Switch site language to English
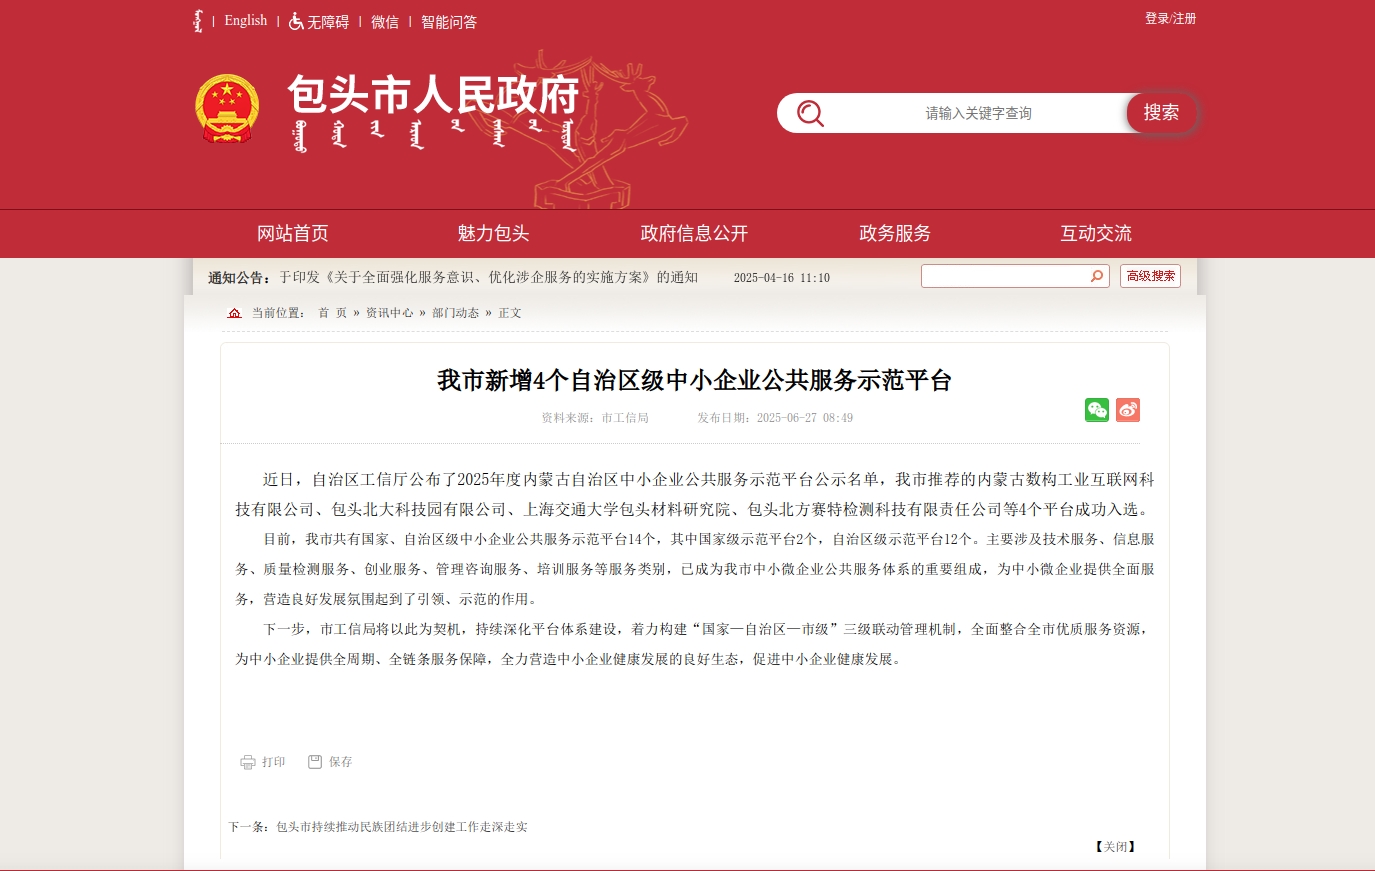The height and width of the screenshot is (871, 1375). pos(245,21)
